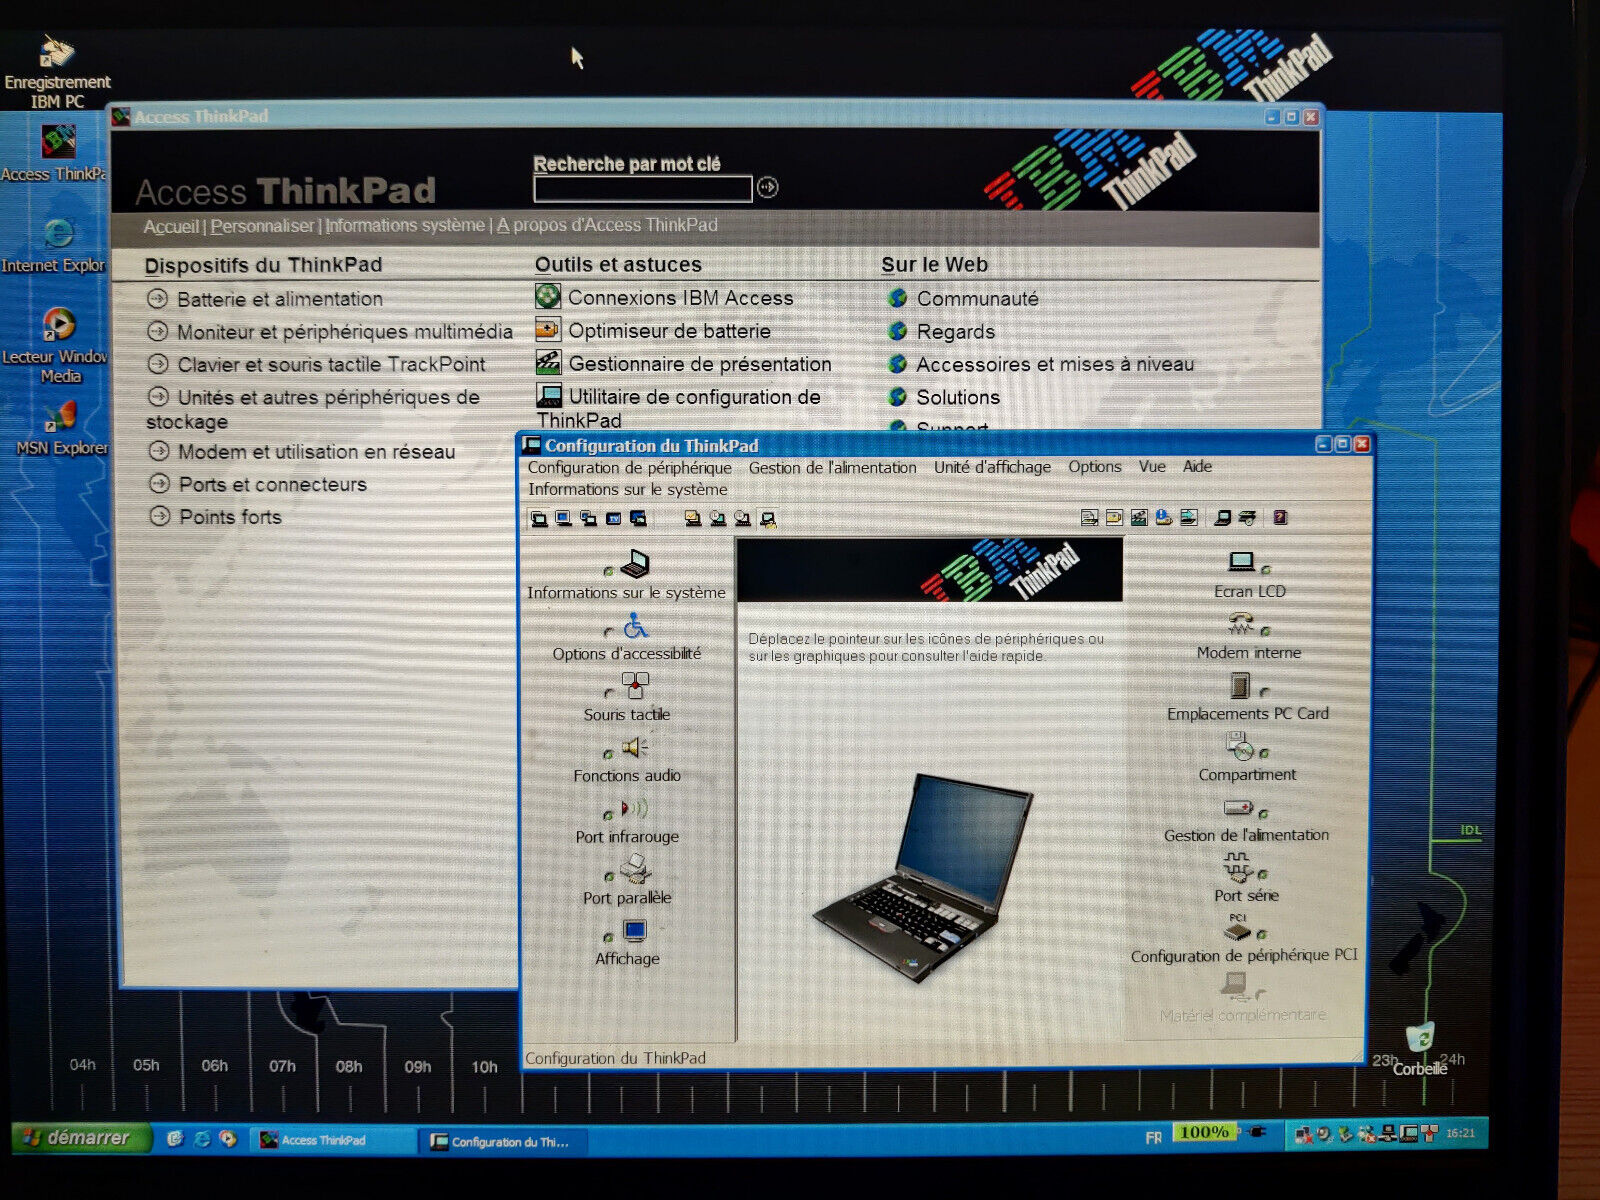This screenshot has width=1600, height=1200.
Task: Expand Points forts topic
Action: pyautogui.click(x=215, y=516)
